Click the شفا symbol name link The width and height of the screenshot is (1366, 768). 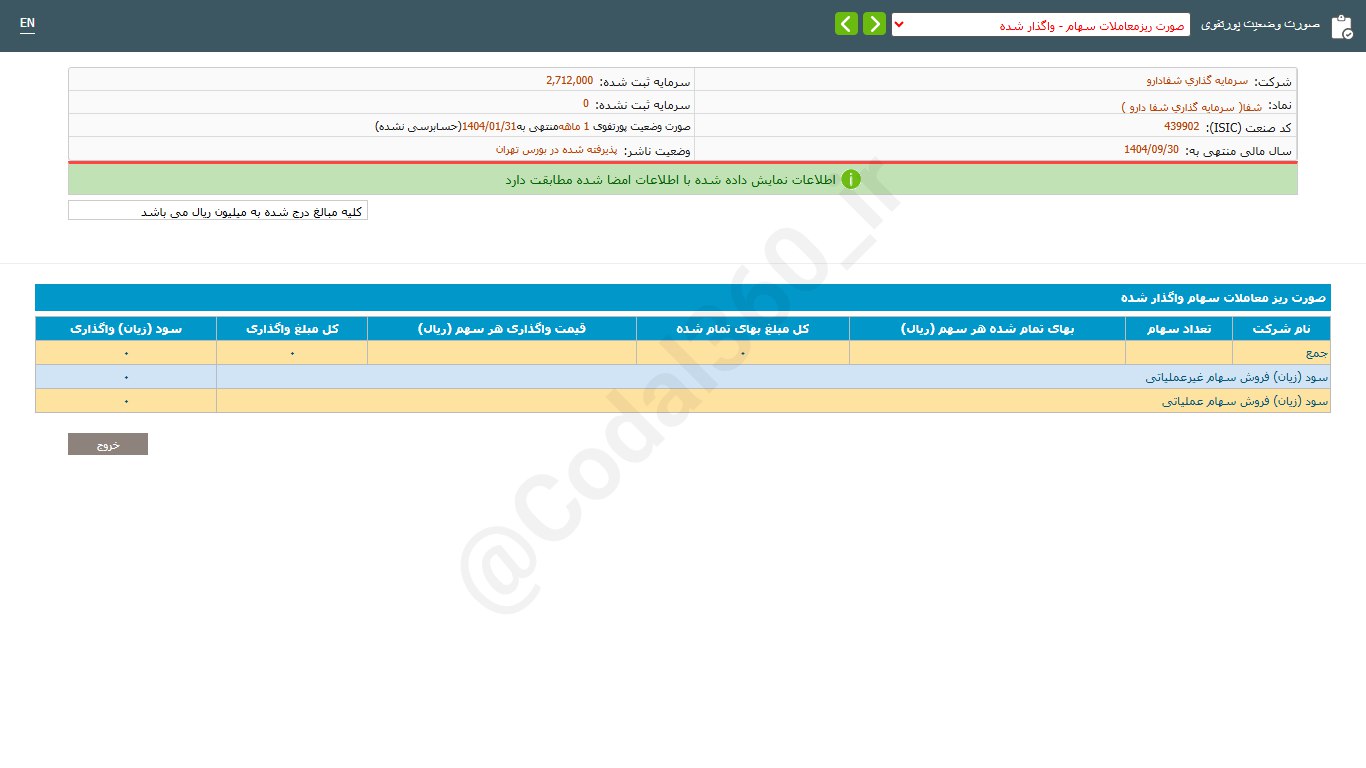[1191, 105]
